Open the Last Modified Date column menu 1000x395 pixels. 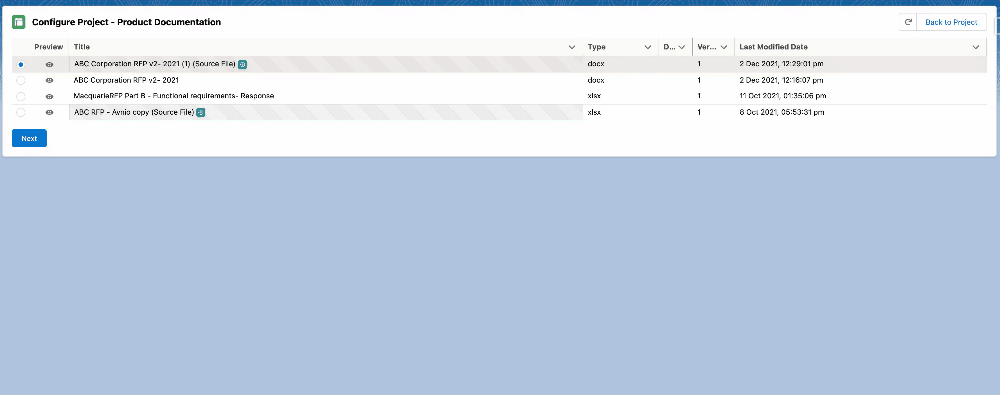pyautogui.click(x=976, y=47)
